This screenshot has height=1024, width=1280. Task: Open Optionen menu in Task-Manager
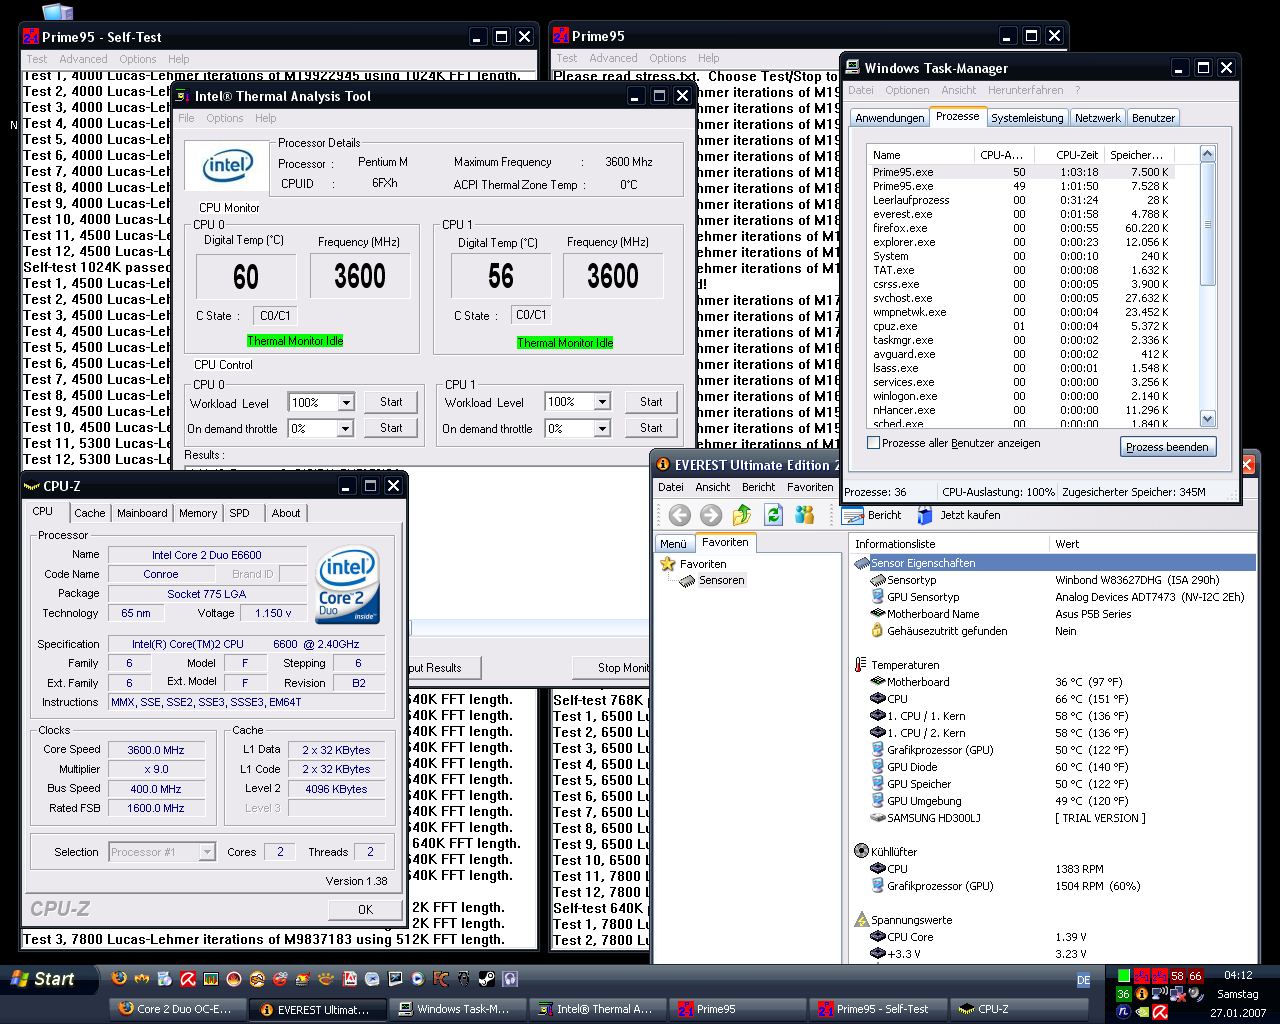[906, 90]
